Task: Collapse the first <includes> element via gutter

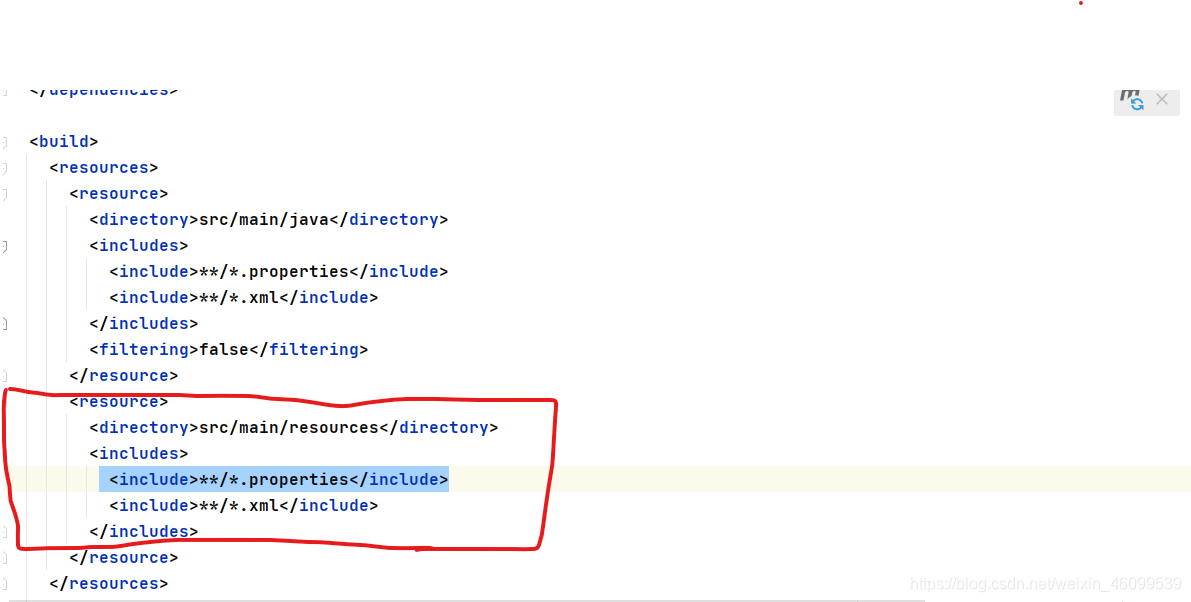Action: tap(4, 245)
